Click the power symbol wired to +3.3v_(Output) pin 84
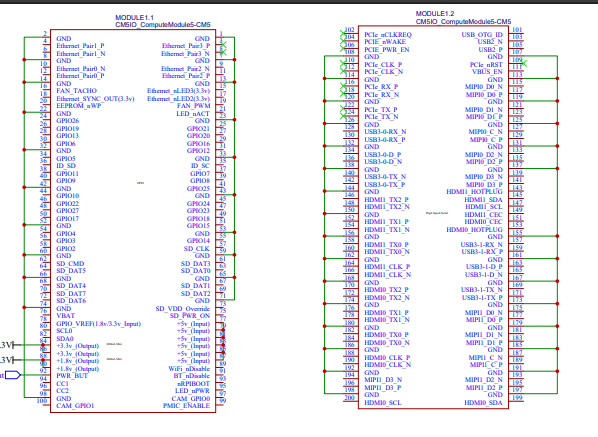 click(x=8, y=345)
